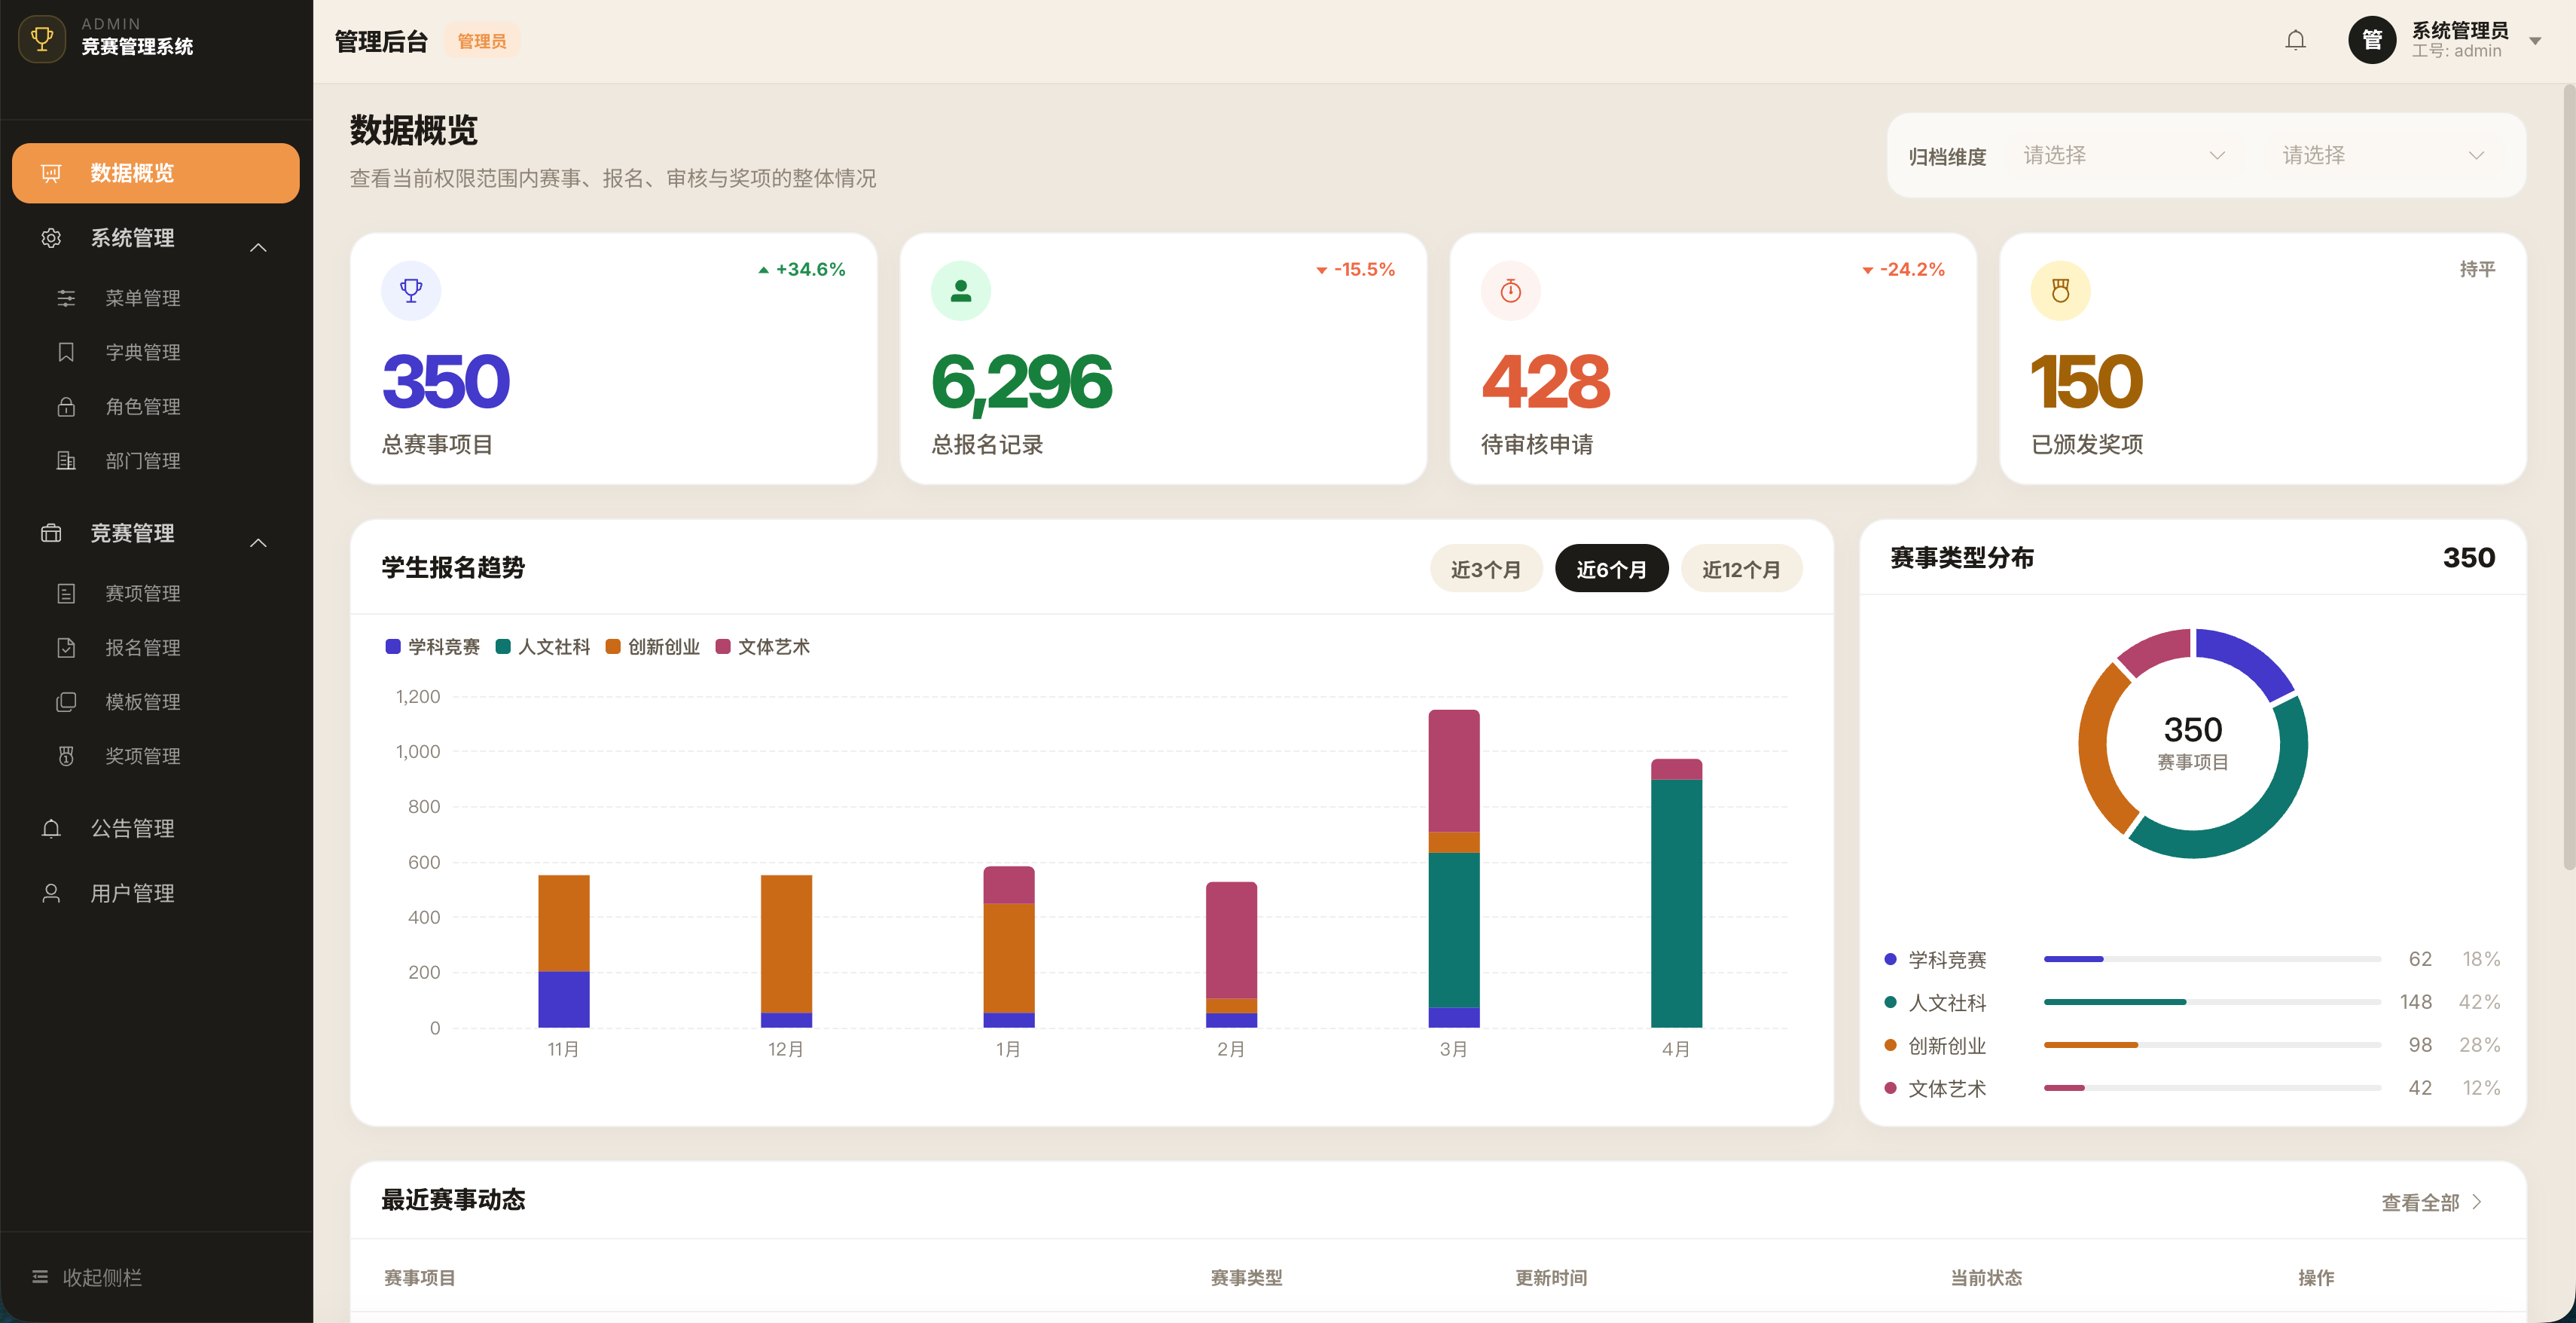
Task: Click the 模板管理 copy icon
Action: [66, 701]
